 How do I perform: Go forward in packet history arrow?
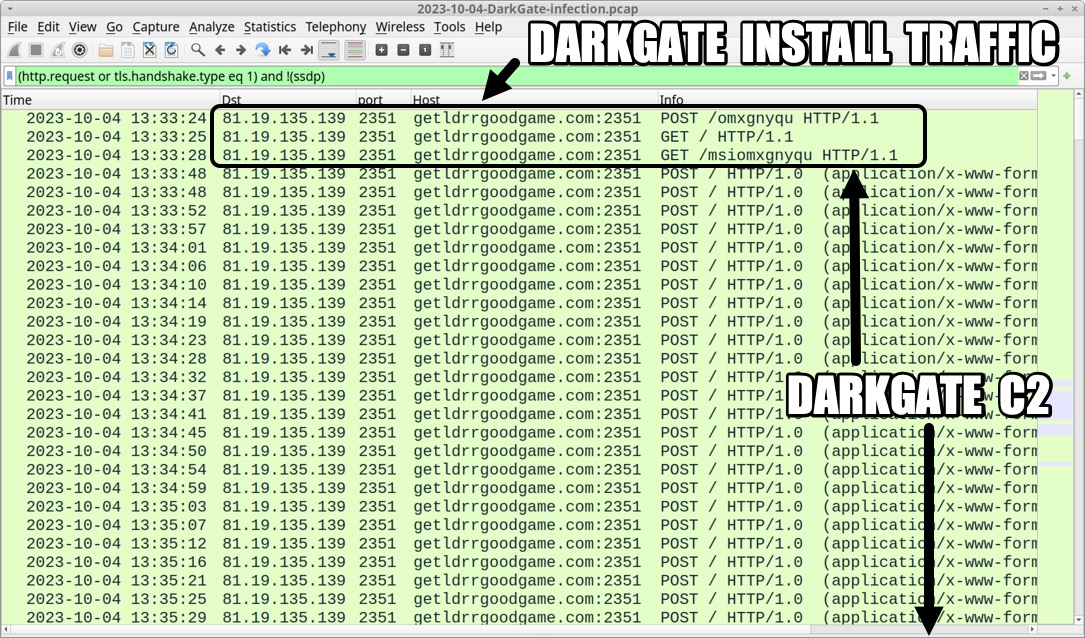click(241, 50)
